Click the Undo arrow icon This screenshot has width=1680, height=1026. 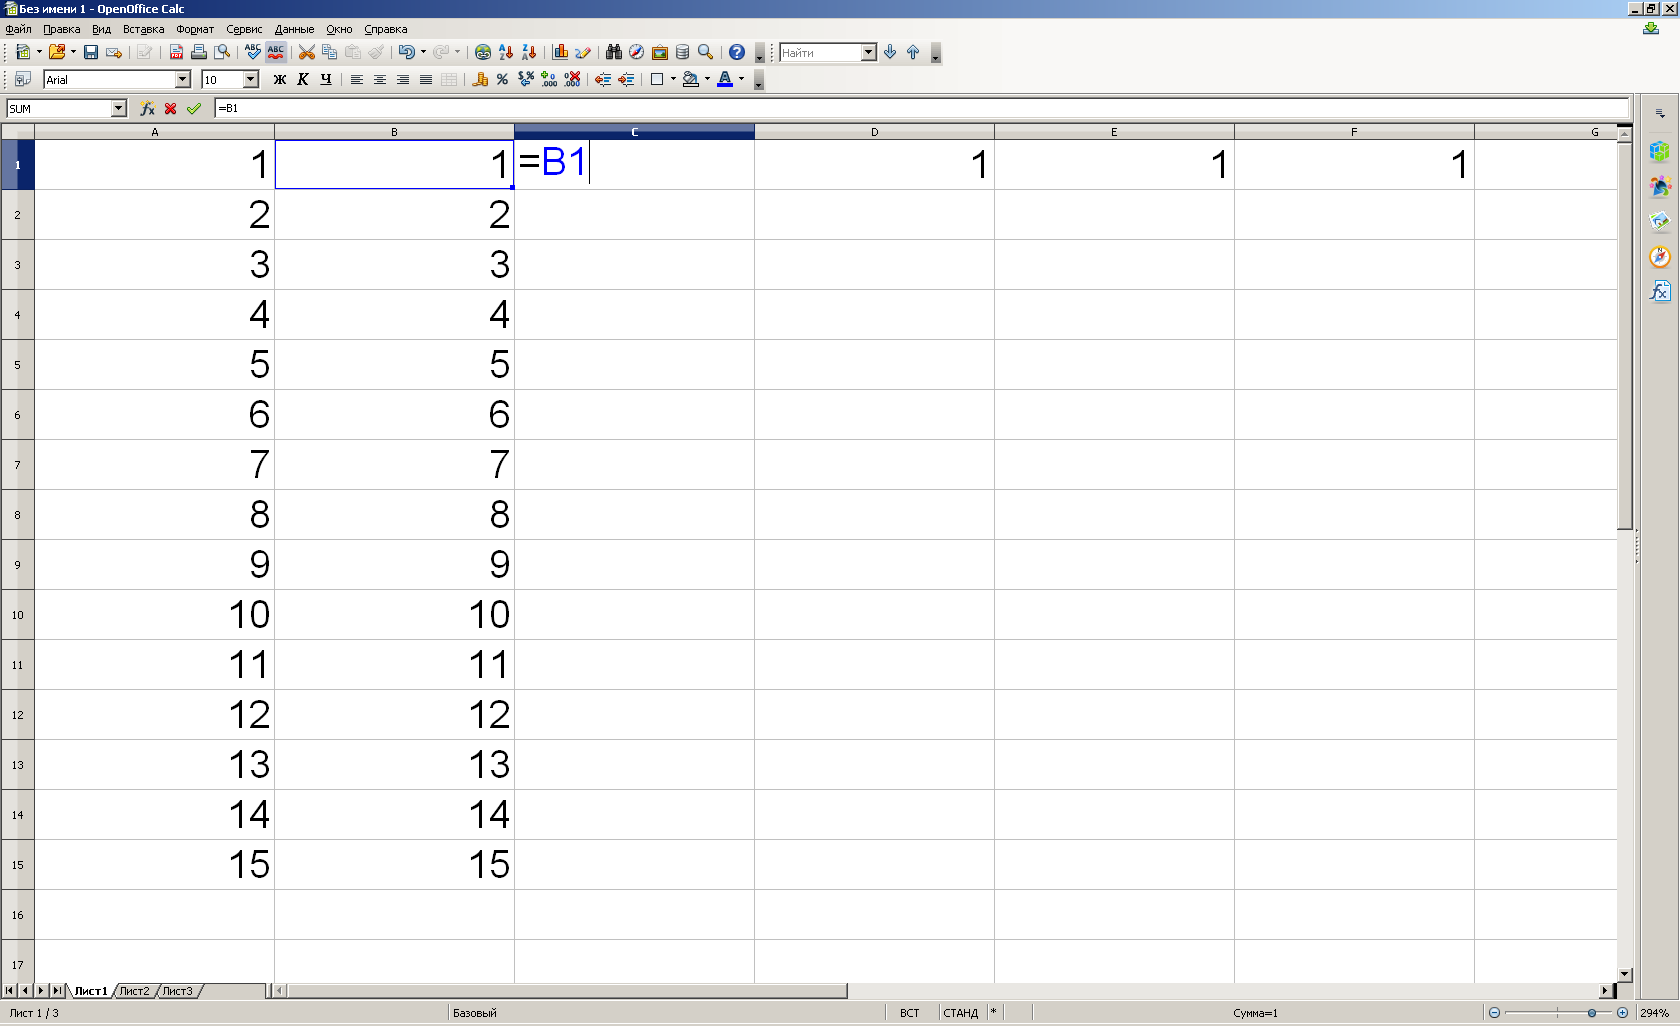click(x=406, y=52)
